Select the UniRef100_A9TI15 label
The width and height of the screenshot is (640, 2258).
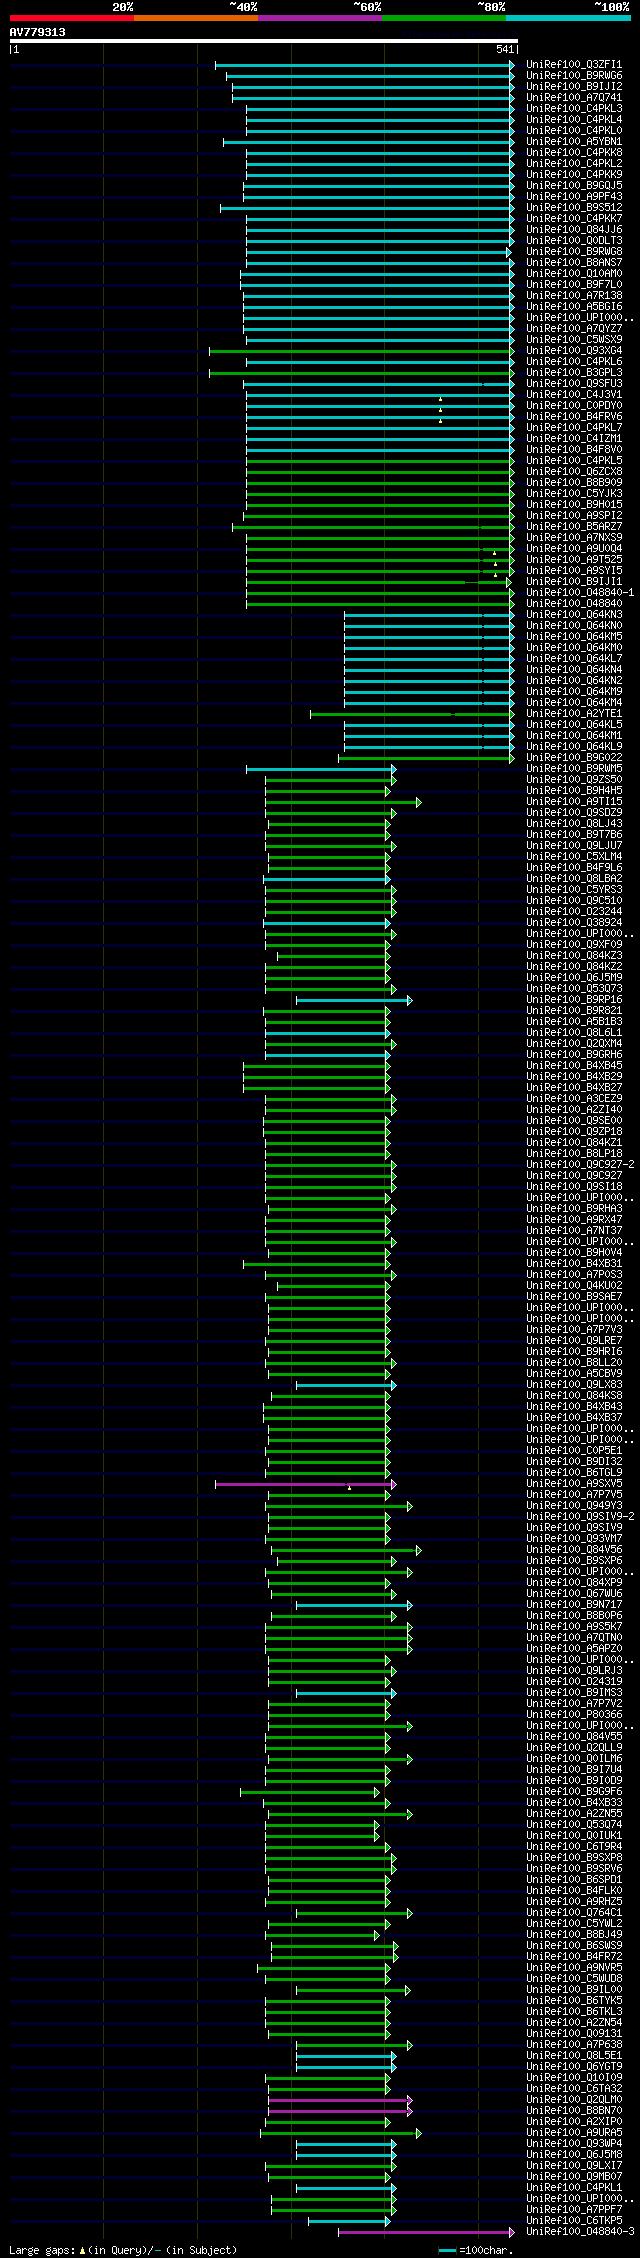tap(574, 802)
